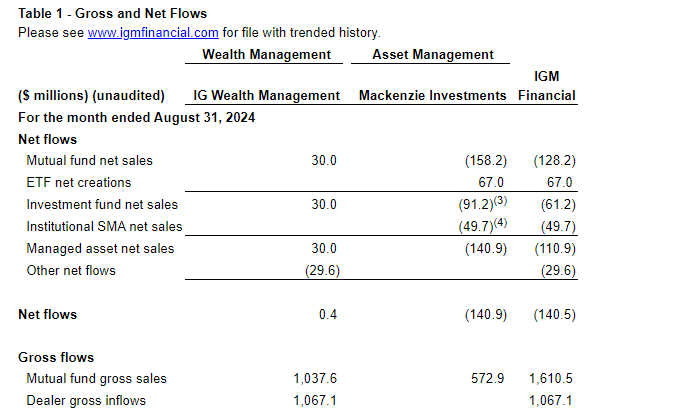Select the Institutional SMA net sales row label
Viewport: 688px width, 418px height.
click(104, 226)
